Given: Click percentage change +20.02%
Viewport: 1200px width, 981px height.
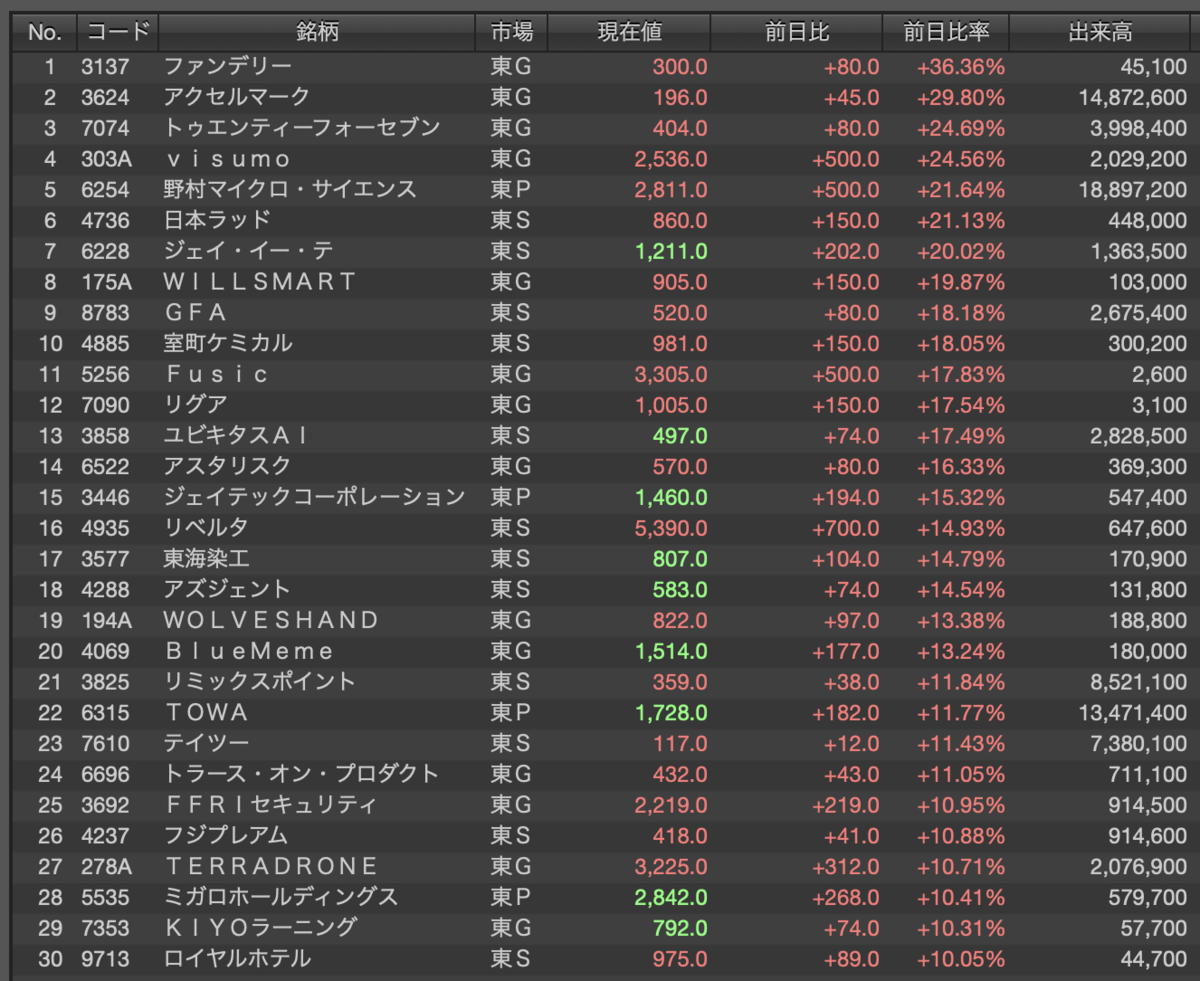Looking at the screenshot, I should click(x=961, y=251).
